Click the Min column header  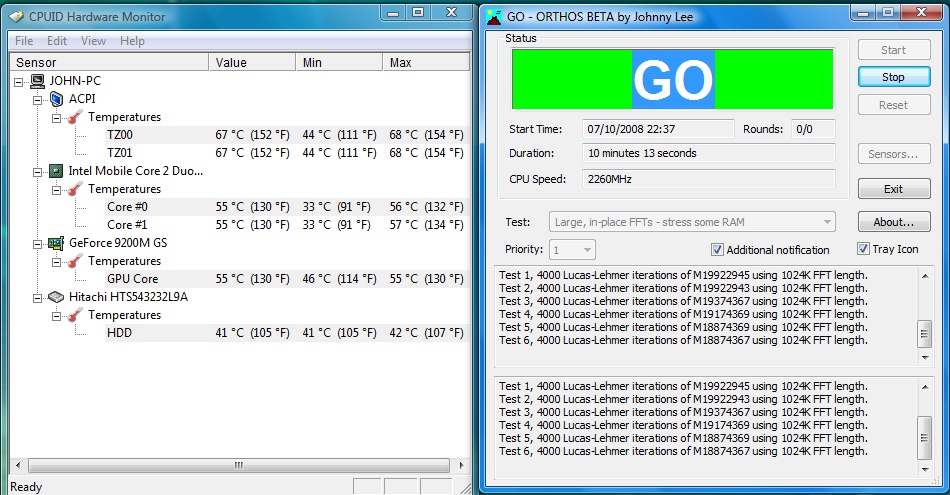(339, 62)
